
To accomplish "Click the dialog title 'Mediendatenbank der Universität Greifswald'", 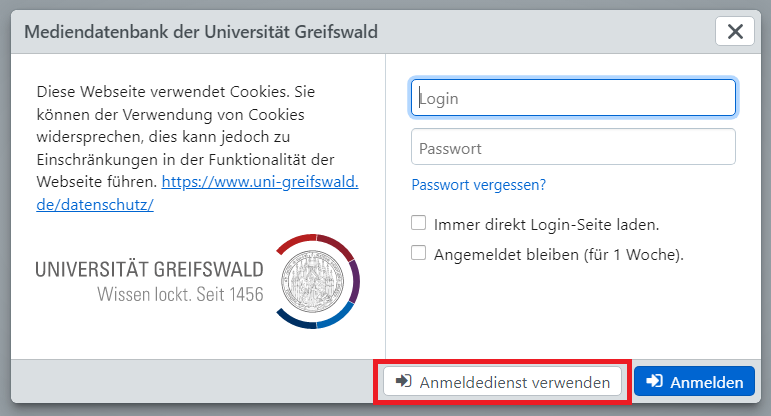I will (200, 32).
